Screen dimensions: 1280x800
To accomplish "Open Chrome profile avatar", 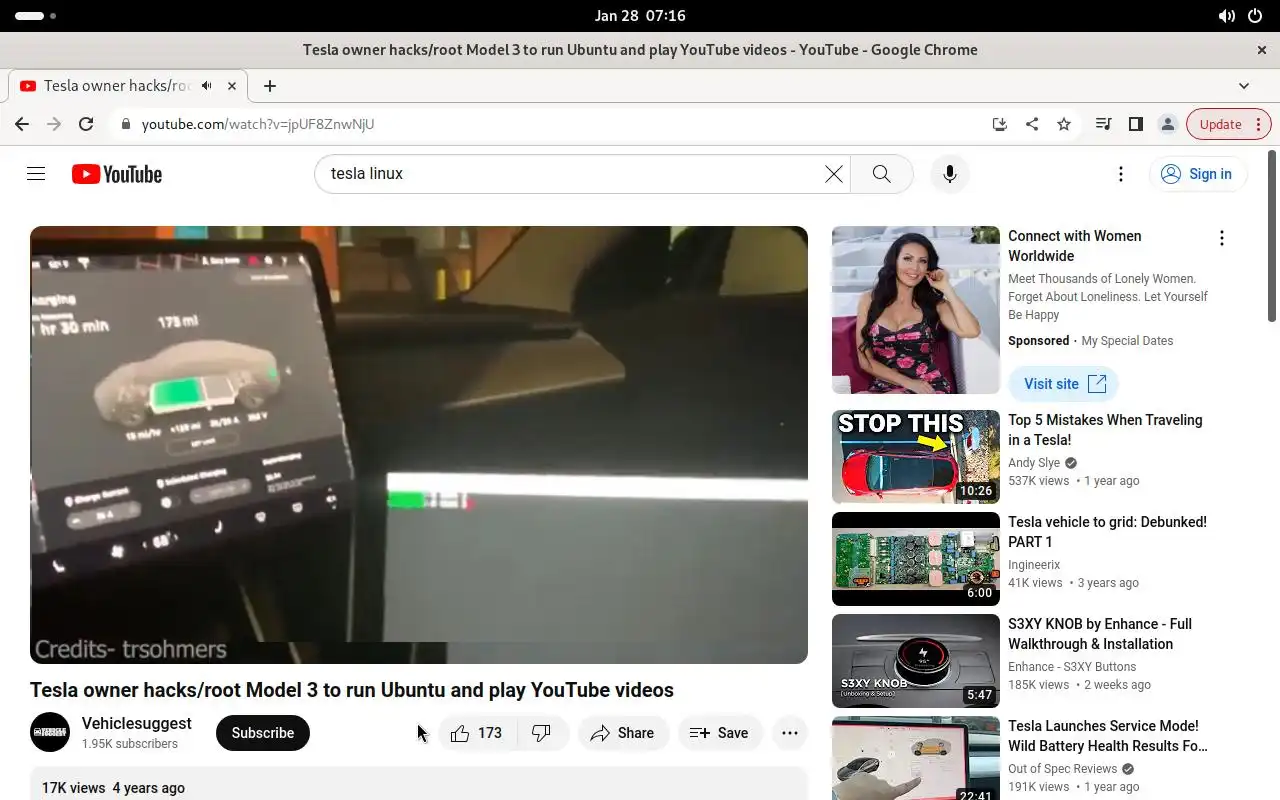I will click(x=1167, y=124).
